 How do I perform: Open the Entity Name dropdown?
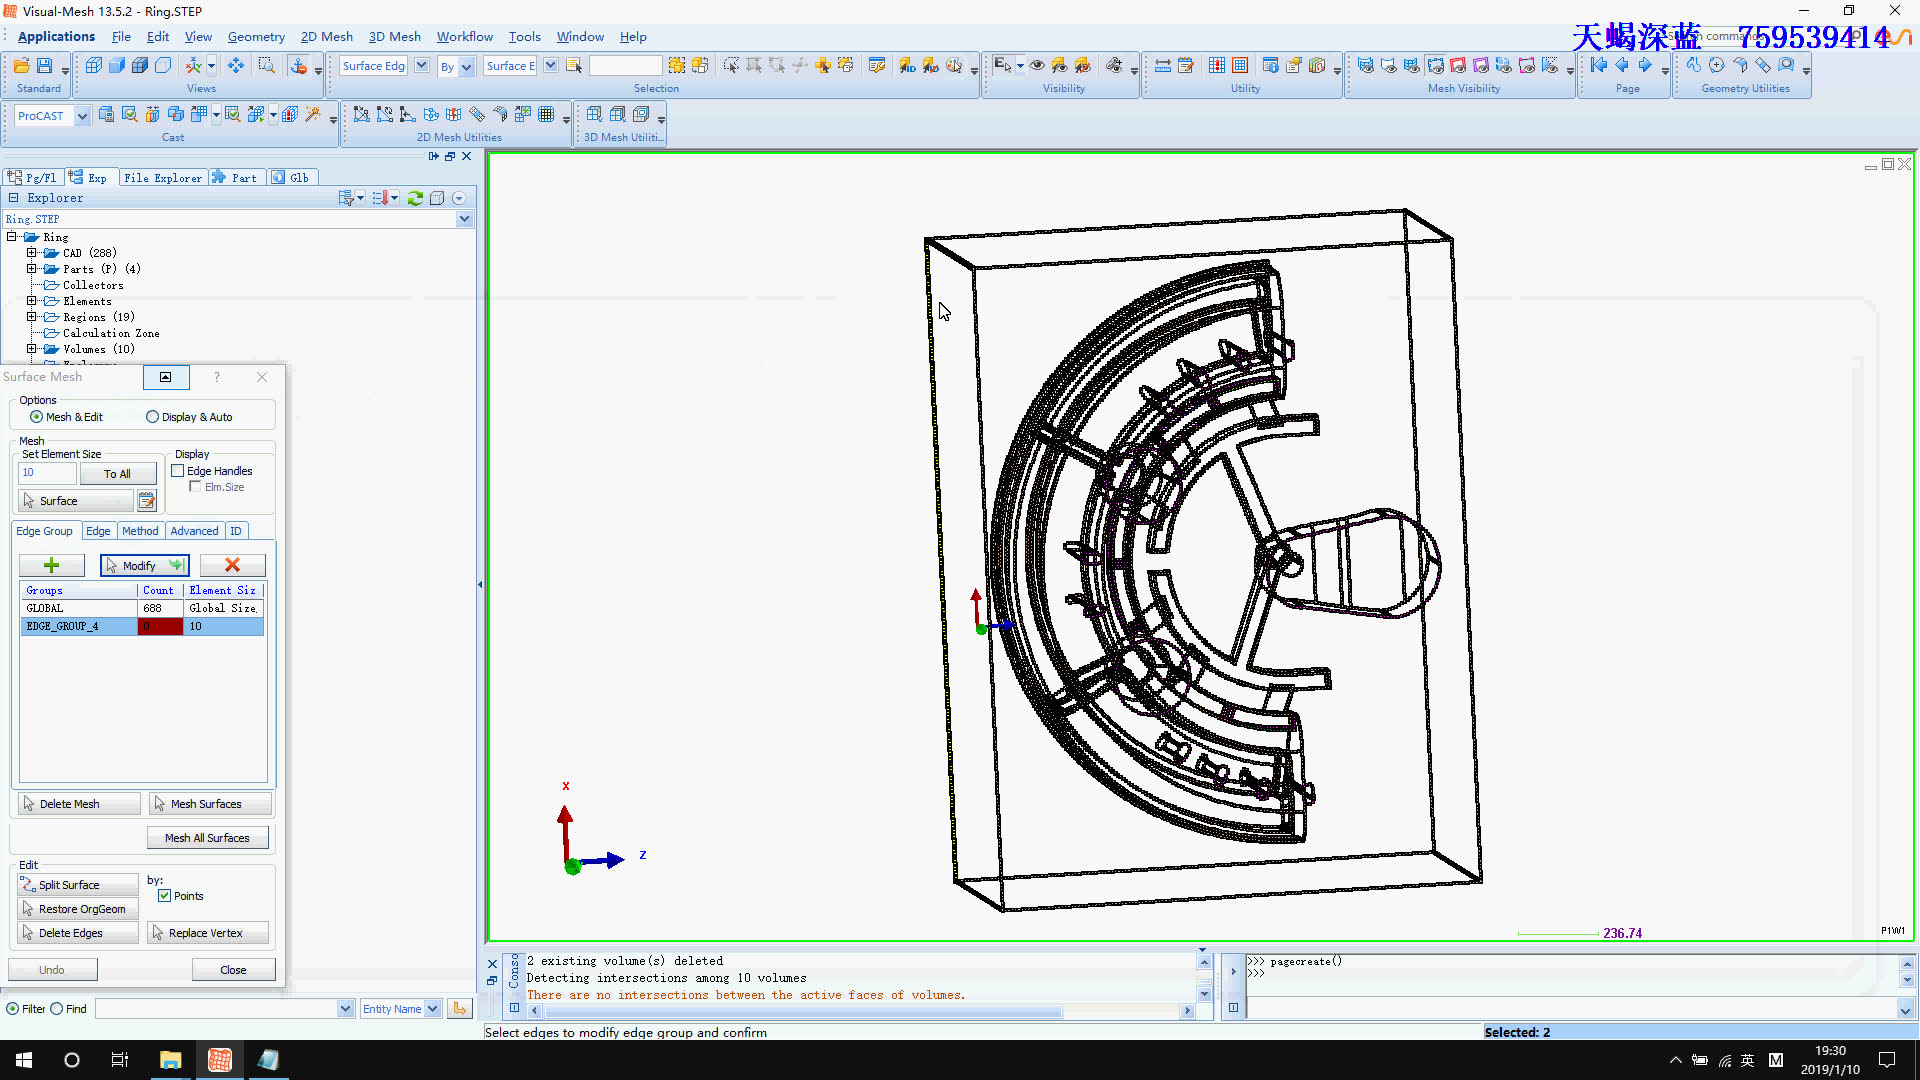pyautogui.click(x=433, y=1009)
